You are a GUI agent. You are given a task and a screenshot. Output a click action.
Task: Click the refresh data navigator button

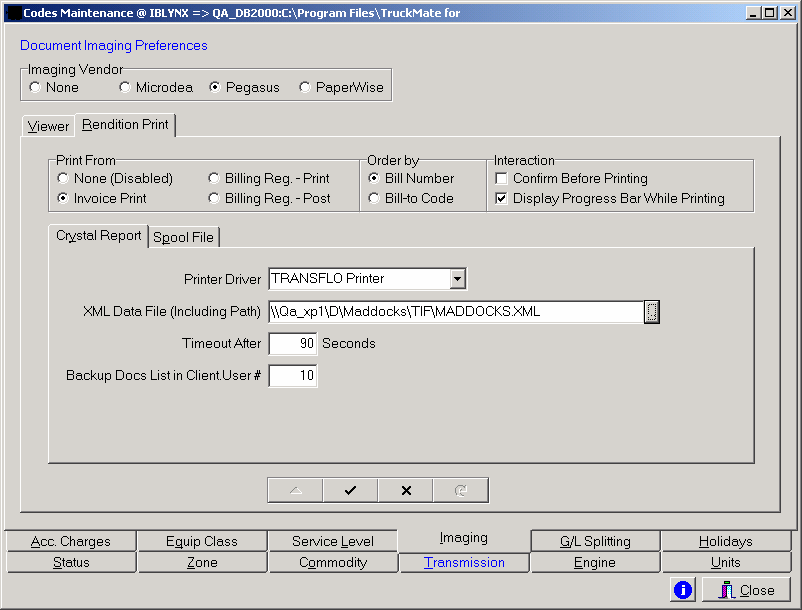461,490
